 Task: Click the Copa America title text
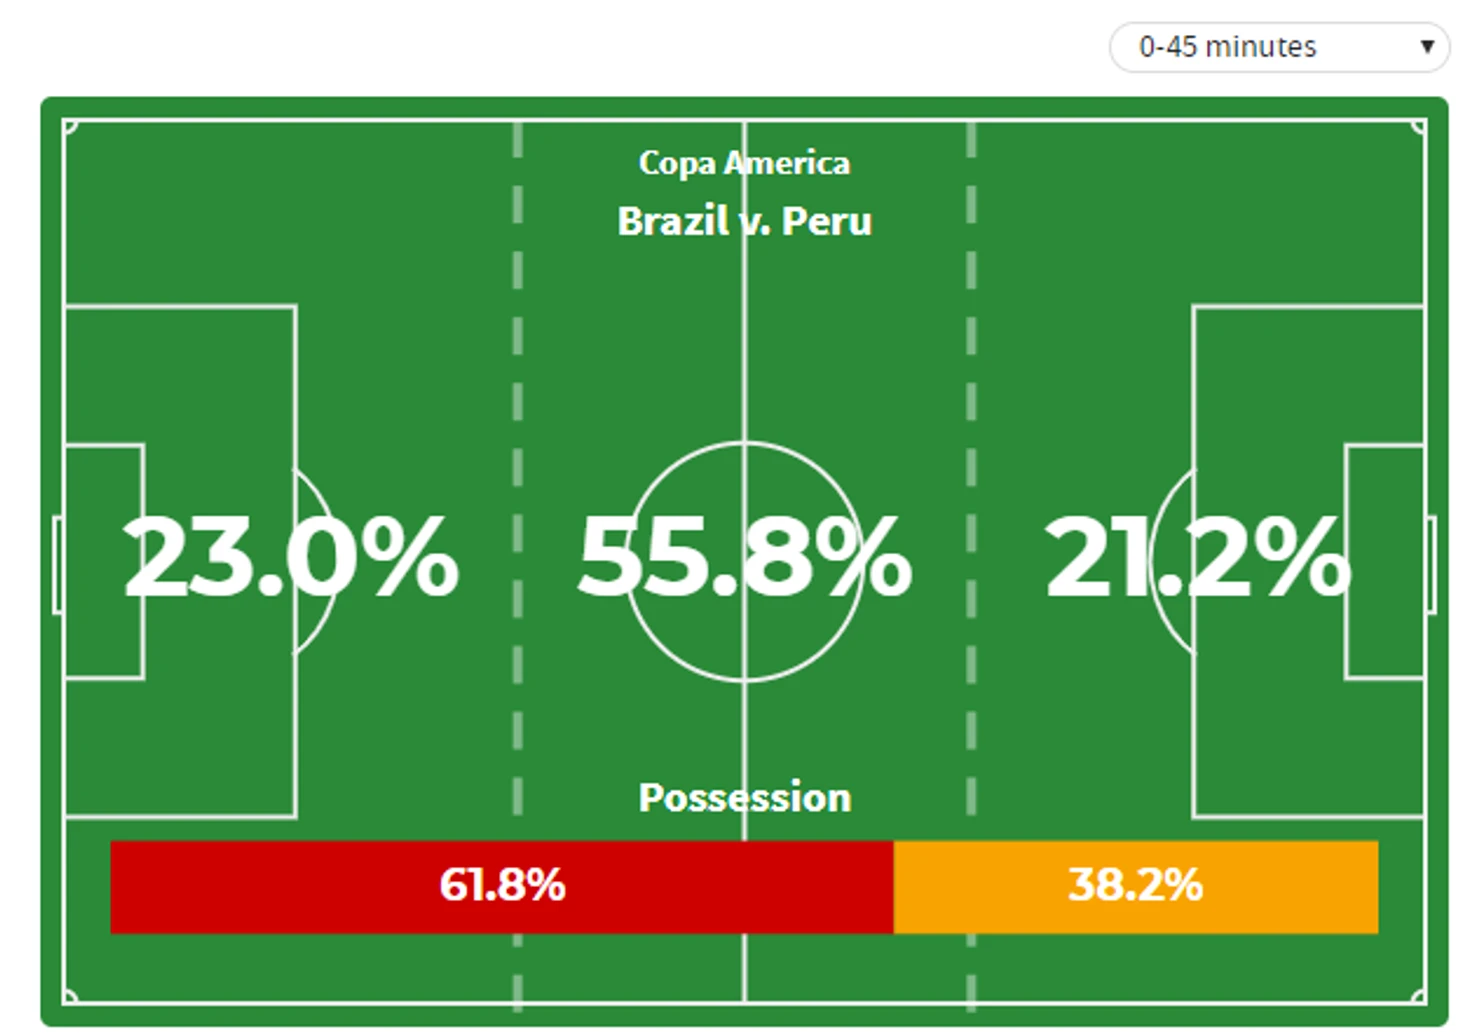(x=744, y=163)
